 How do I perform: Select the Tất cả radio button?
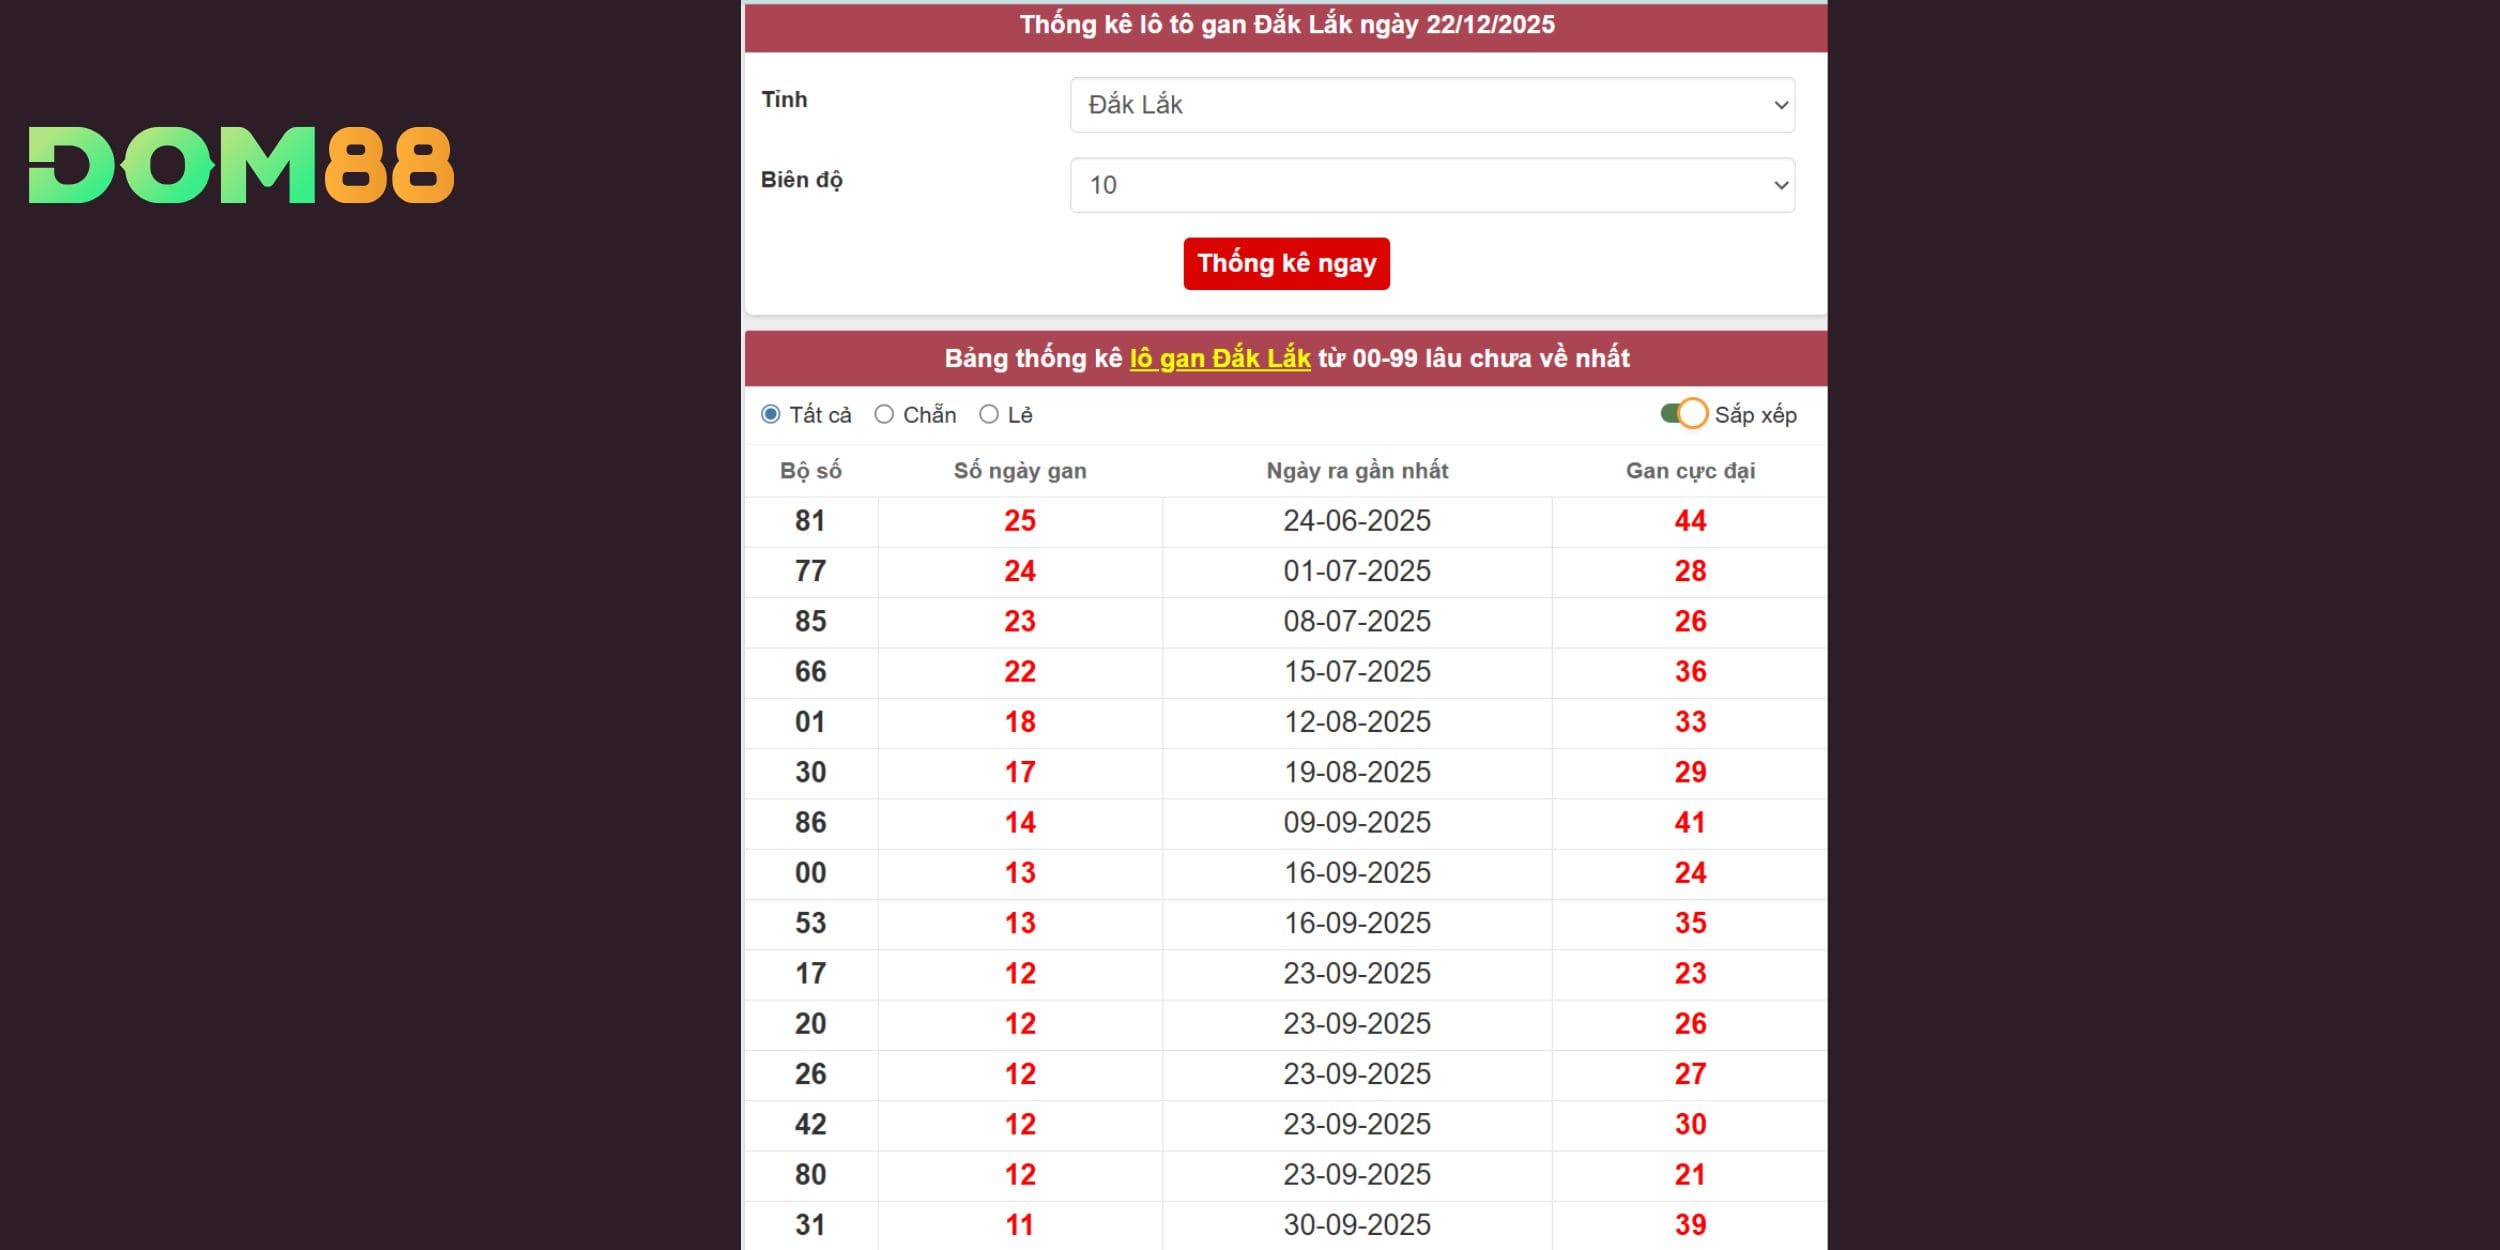[771, 414]
